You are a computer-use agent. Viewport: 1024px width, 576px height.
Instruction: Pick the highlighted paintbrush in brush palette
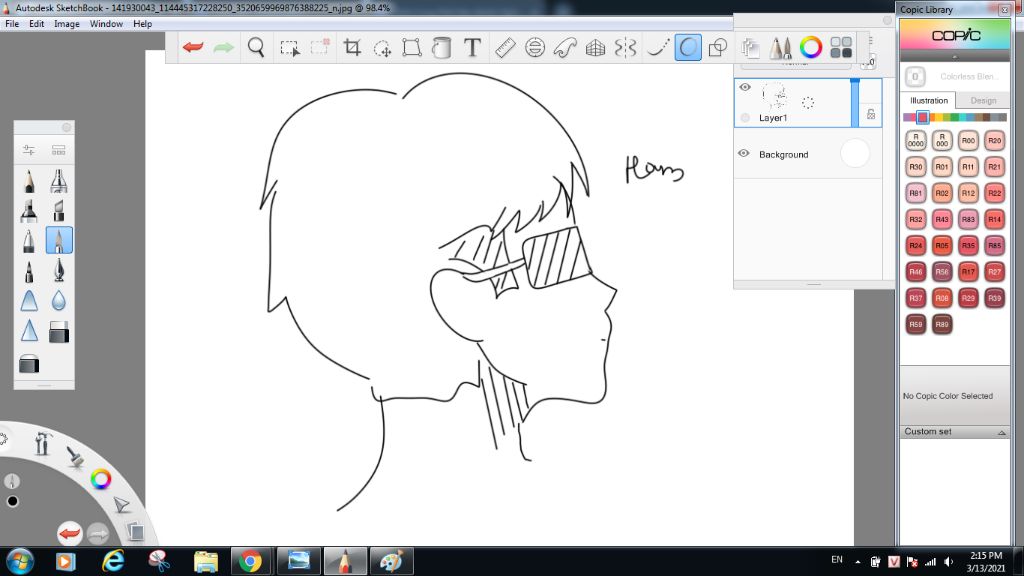[59, 240]
